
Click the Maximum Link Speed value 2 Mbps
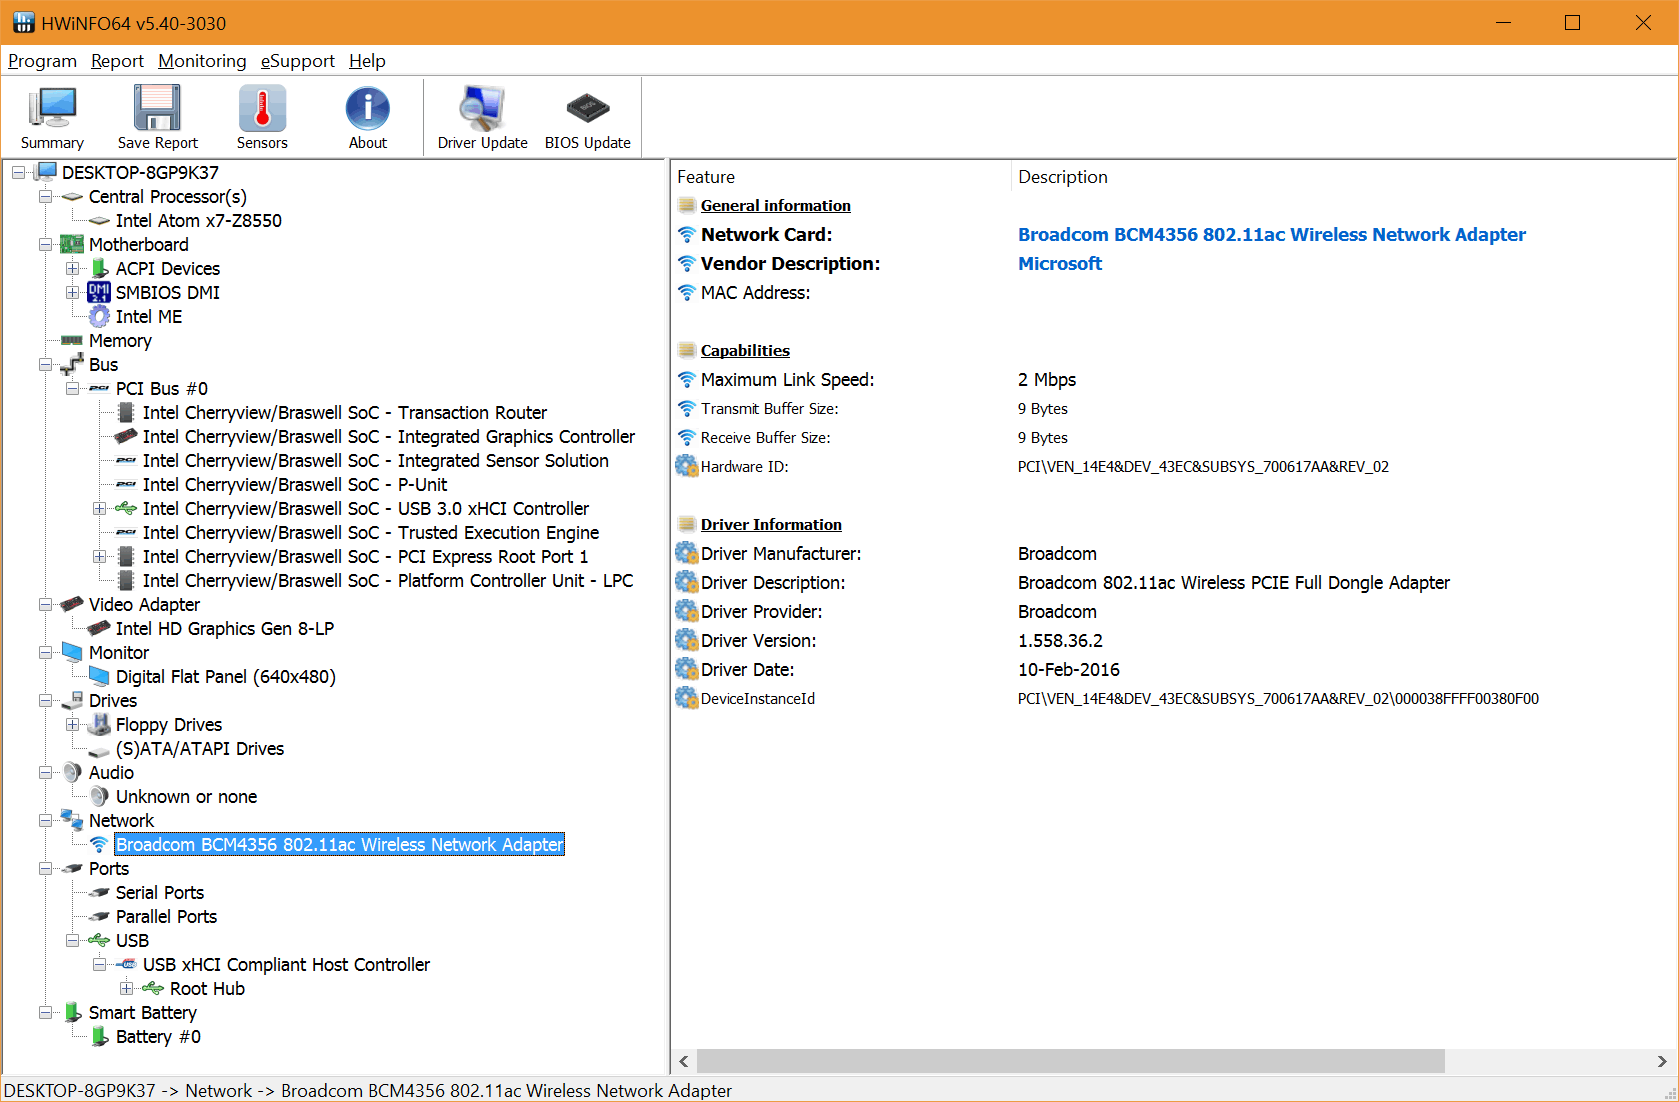(1046, 379)
